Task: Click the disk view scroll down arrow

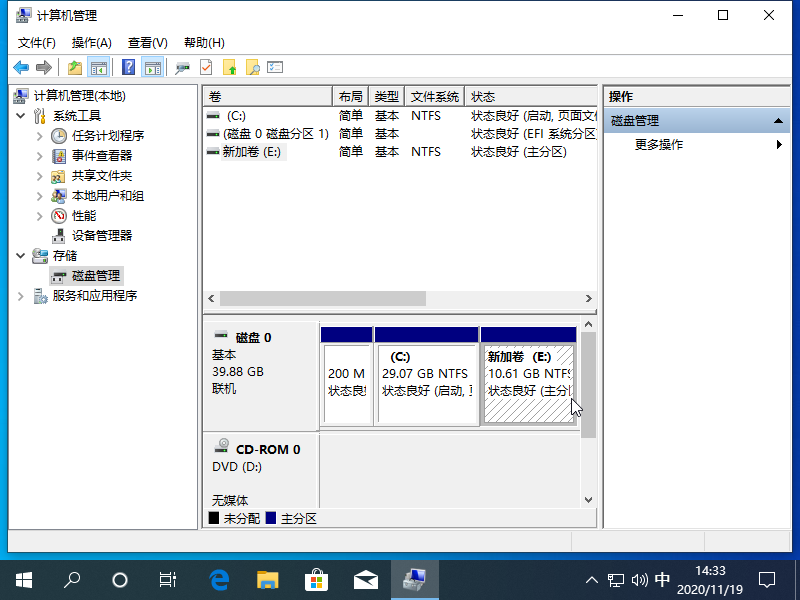Action: tap(588, 499)
